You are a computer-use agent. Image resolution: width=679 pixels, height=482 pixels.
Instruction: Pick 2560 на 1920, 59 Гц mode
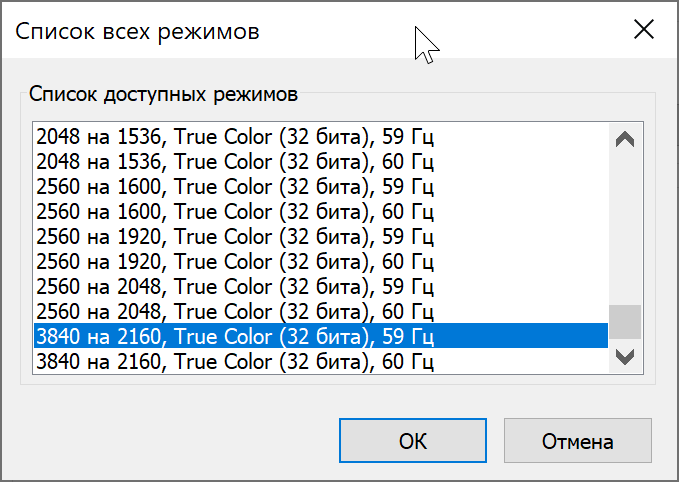[x=235, y=236]
